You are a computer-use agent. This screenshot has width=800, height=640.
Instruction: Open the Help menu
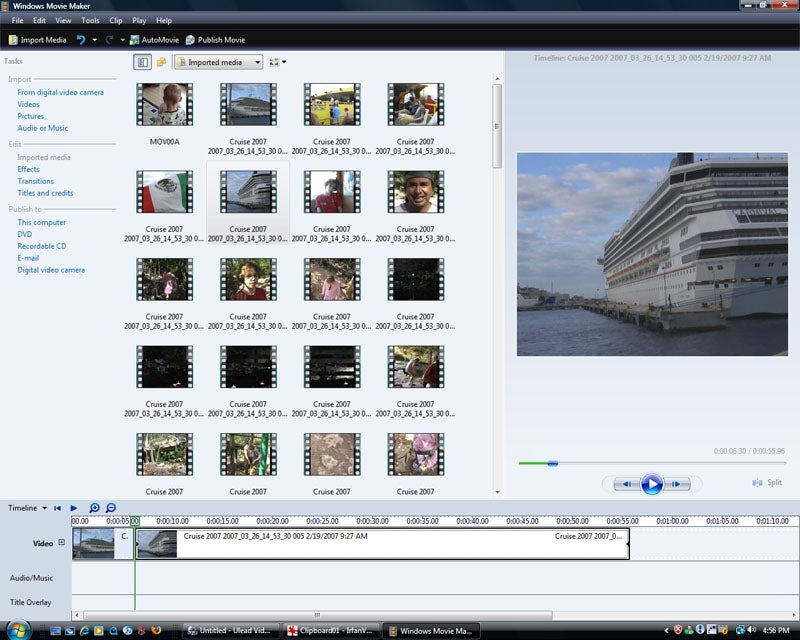pyautogui.click(x=164, y=20)
